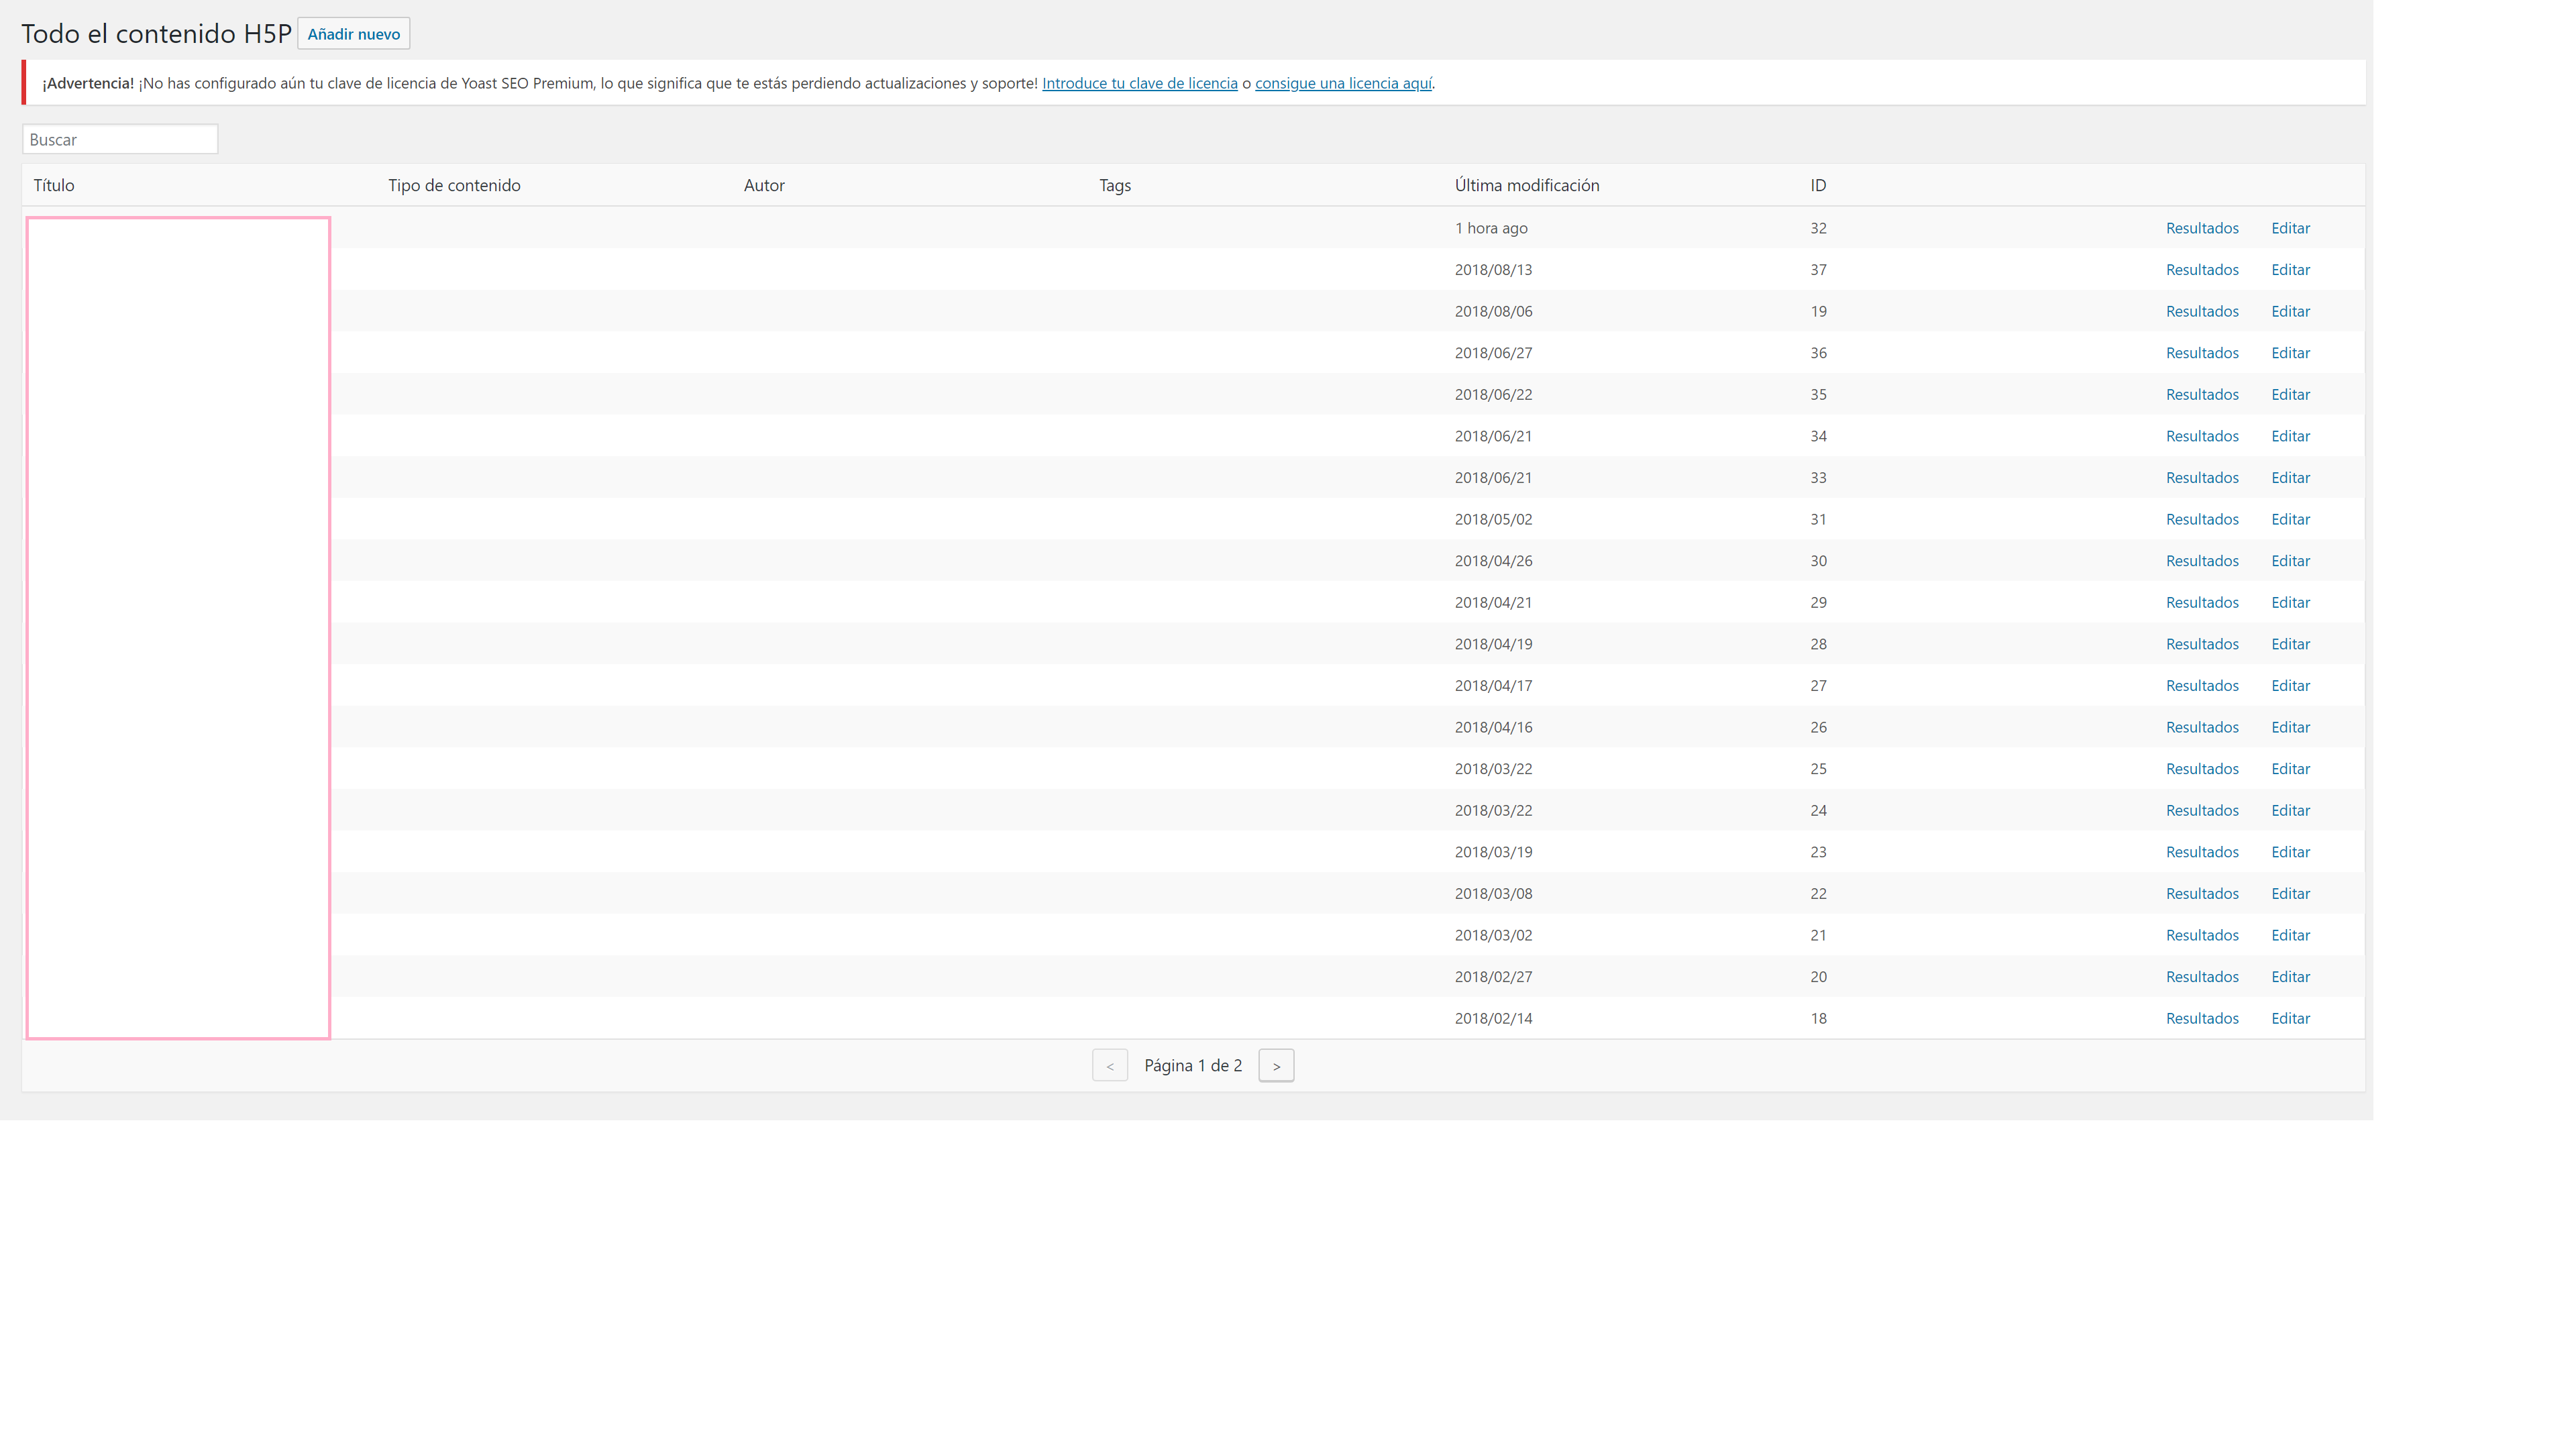Open Resultados for ID 35

[x=2202, y=394]
